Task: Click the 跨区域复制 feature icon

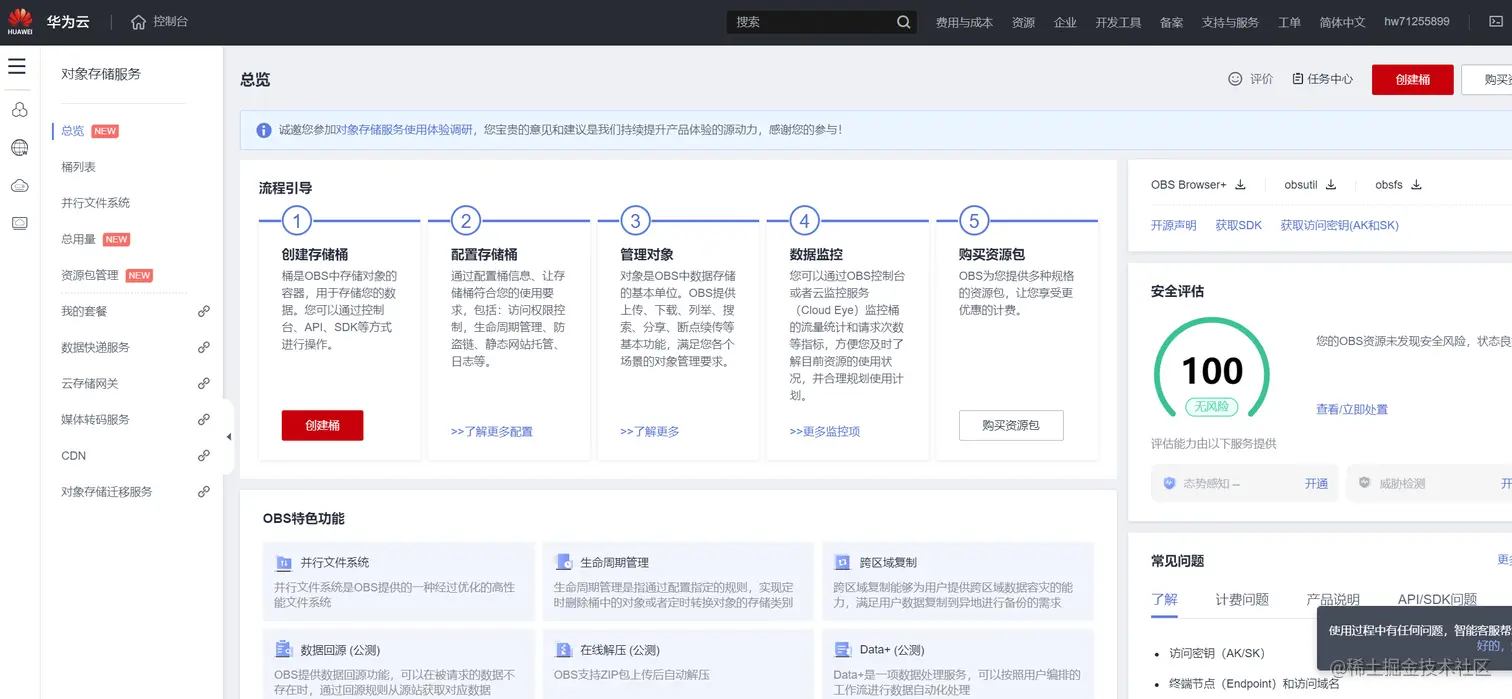Action: (842, 563)
